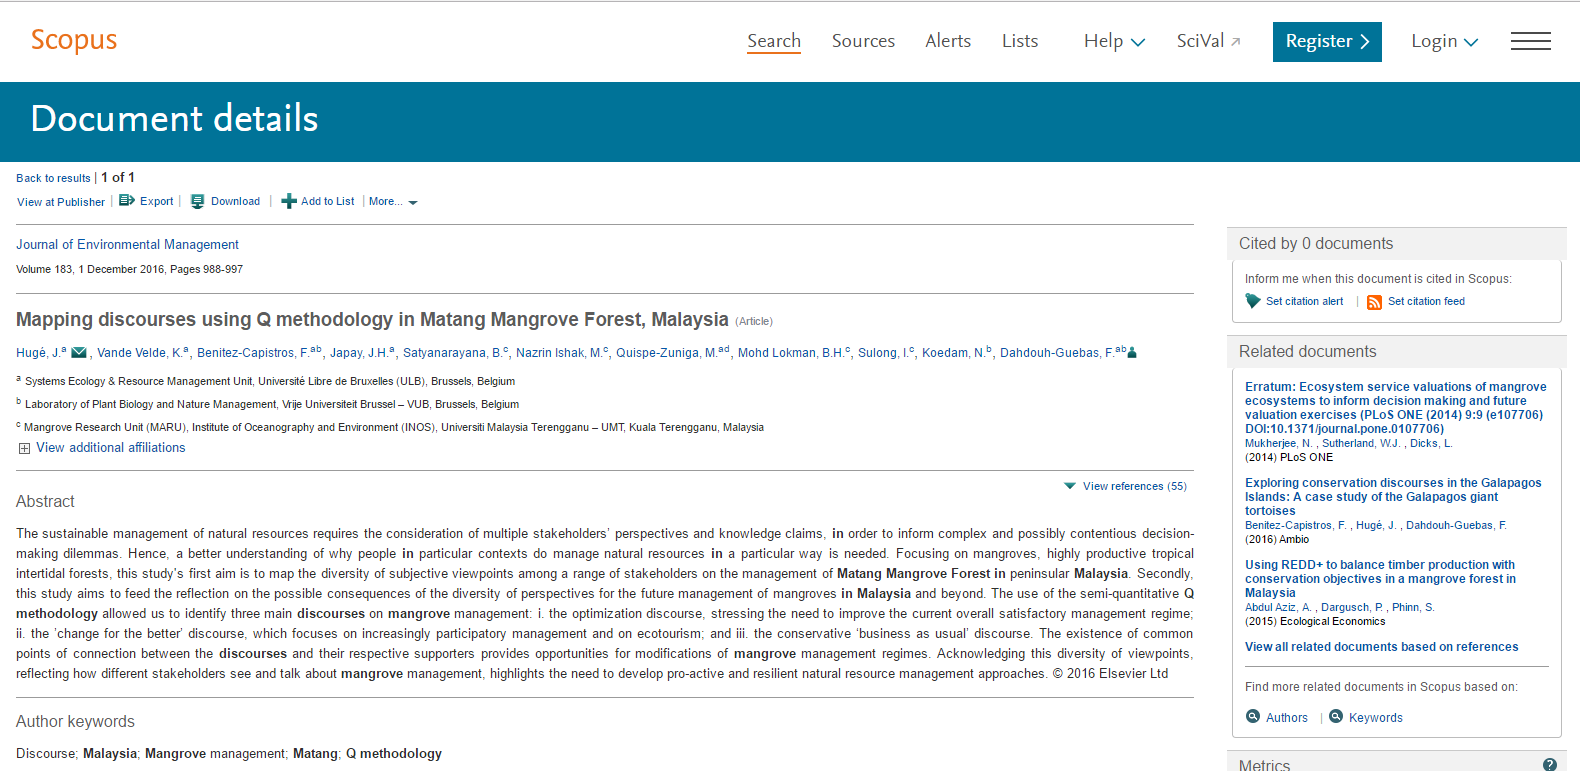Open the Alerts page
The height and width of the screenshot is (771, 1580).
point(948,41)
